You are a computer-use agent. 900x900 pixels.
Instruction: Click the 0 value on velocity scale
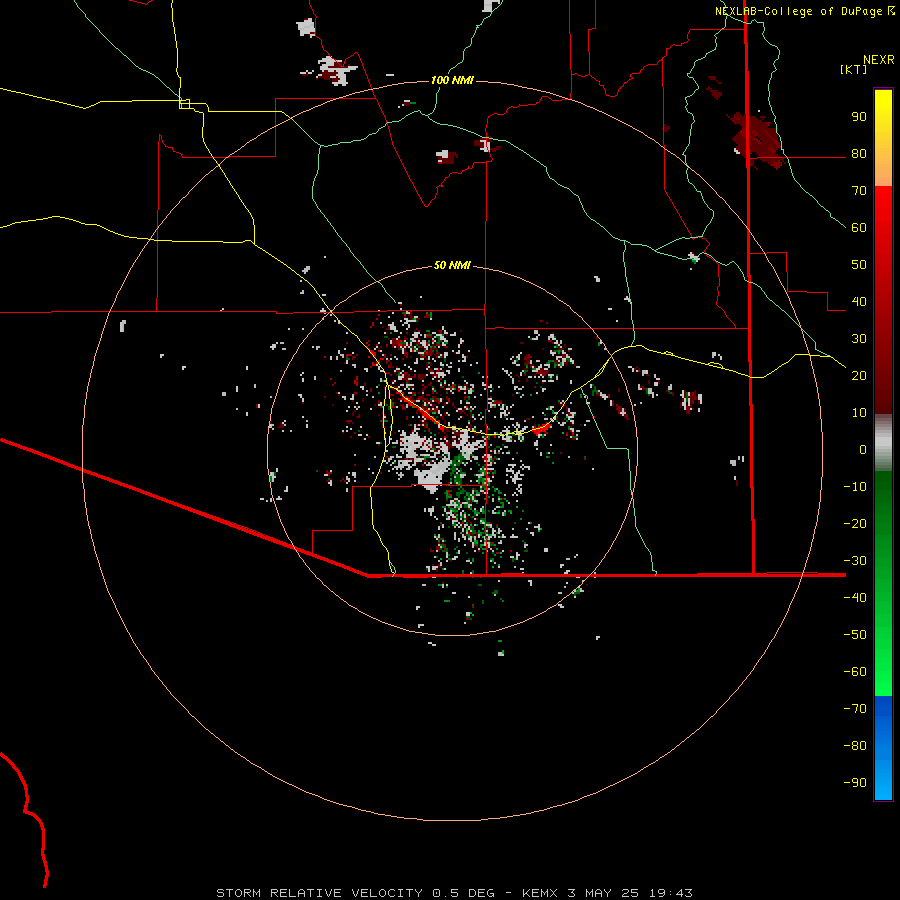click(863, 449)
